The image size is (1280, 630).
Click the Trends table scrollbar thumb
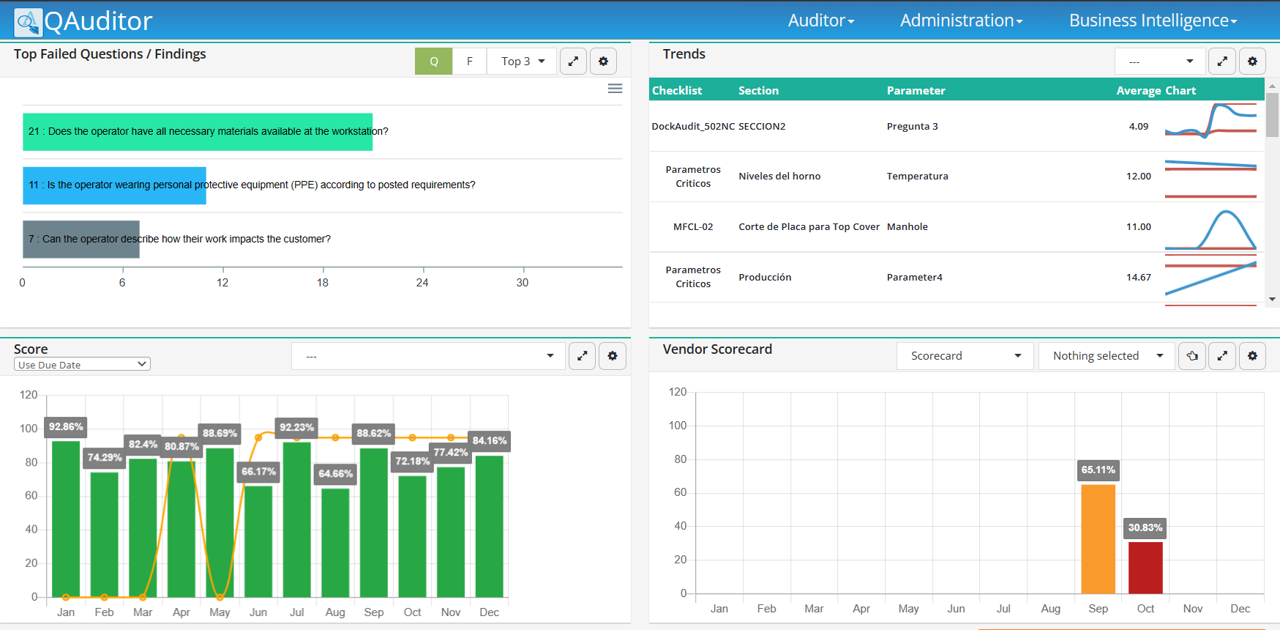pos(1272,115)
